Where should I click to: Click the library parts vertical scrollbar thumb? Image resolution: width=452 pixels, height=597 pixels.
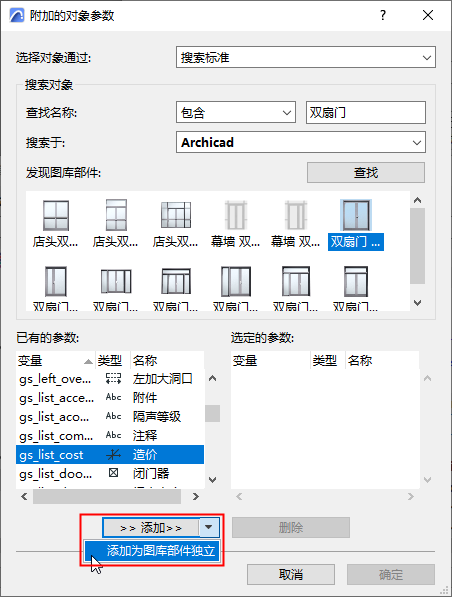click(x=417, y=246)
